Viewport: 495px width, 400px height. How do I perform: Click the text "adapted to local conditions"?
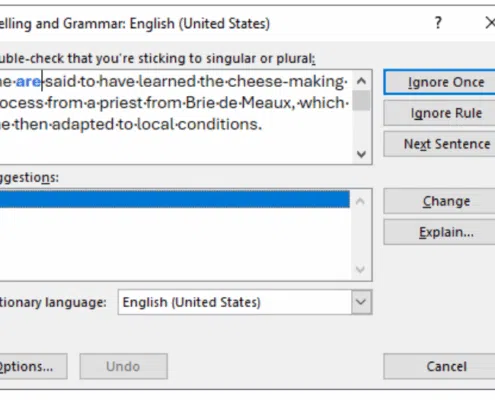tap(157, 125)
